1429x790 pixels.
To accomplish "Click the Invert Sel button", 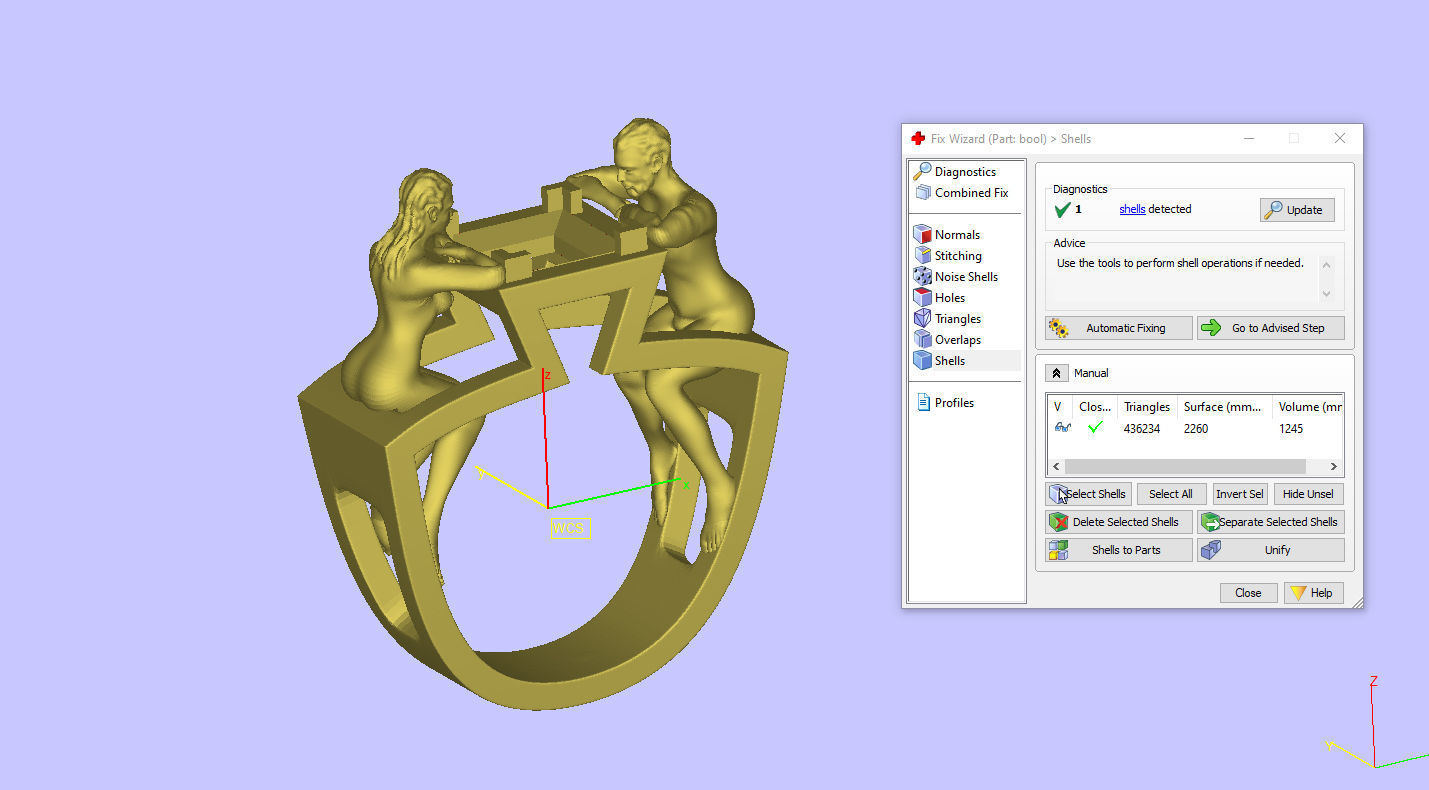I will pyautogui.click(x=1239, y=494).
